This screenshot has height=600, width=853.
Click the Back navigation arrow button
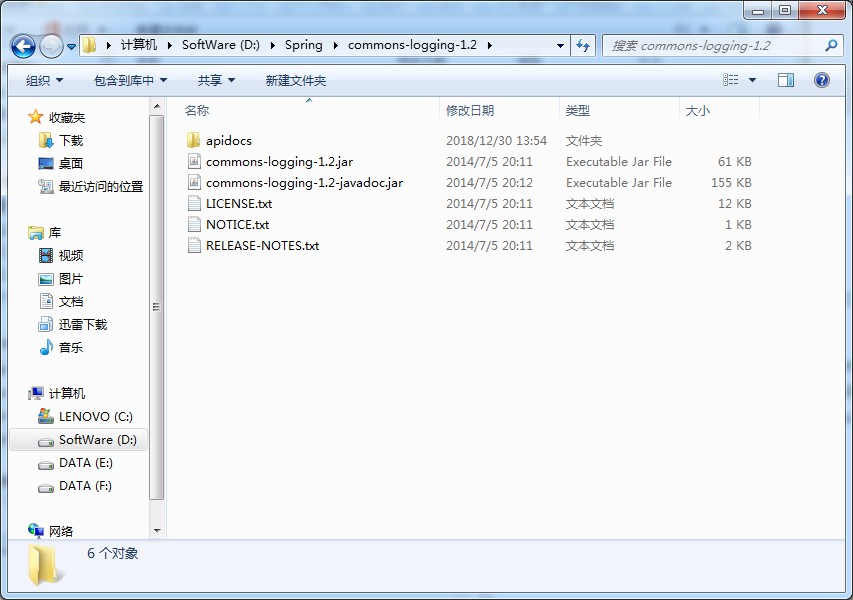coord(23,46)
